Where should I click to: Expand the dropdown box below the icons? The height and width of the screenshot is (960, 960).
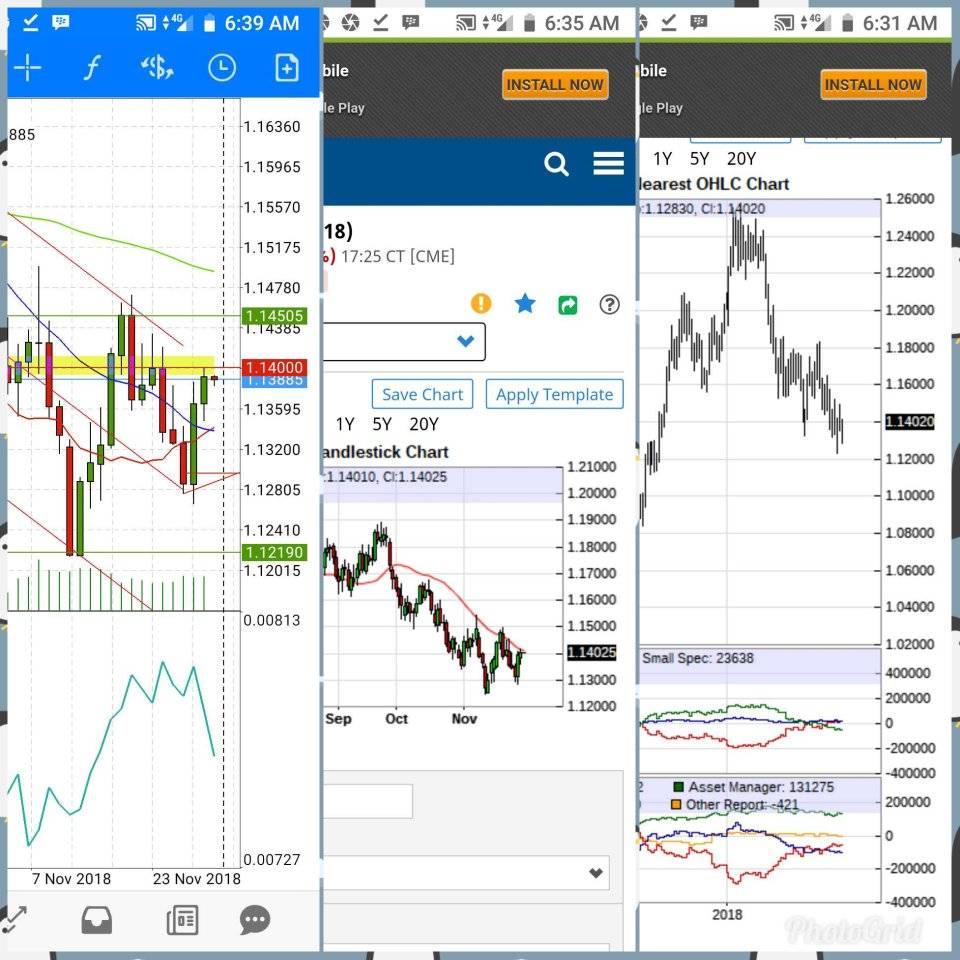tap(404, 342)
